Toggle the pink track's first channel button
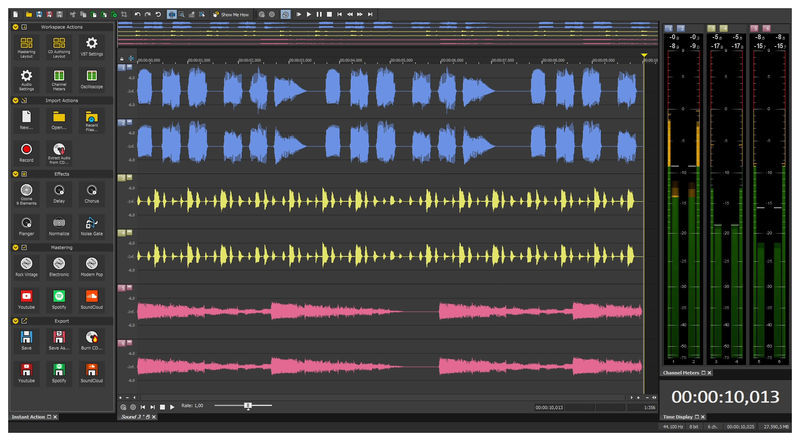The width and height of the screenshot is (800, 441). click(x=121, y=287)
